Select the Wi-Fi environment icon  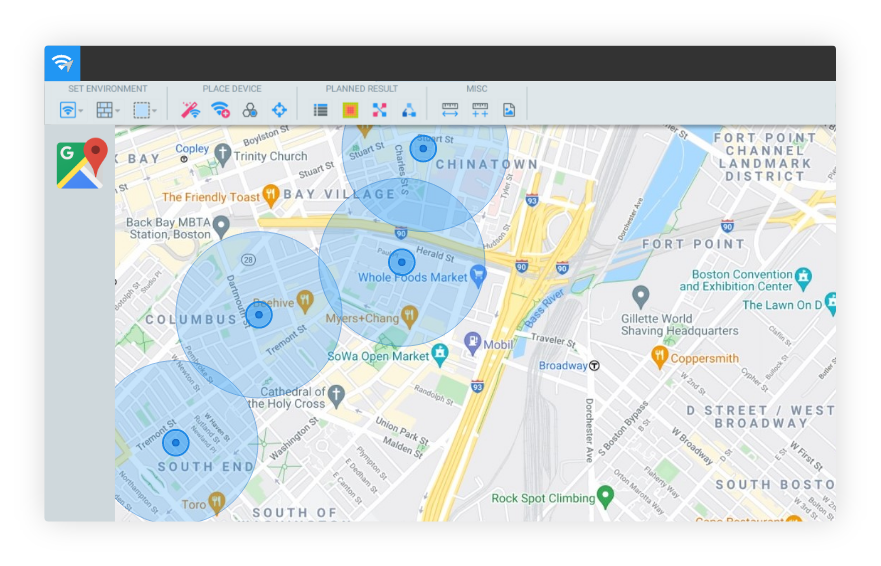[x=67, y=110]
